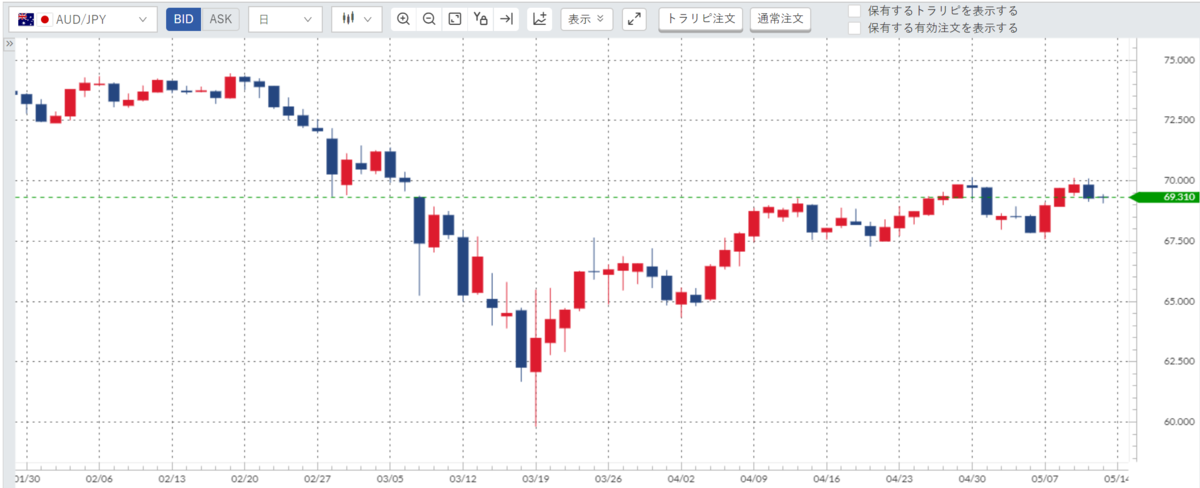Viewport: 1200px width, 488px height.
Task: Click the 01/30 date axis label
Action: point(27,479)
